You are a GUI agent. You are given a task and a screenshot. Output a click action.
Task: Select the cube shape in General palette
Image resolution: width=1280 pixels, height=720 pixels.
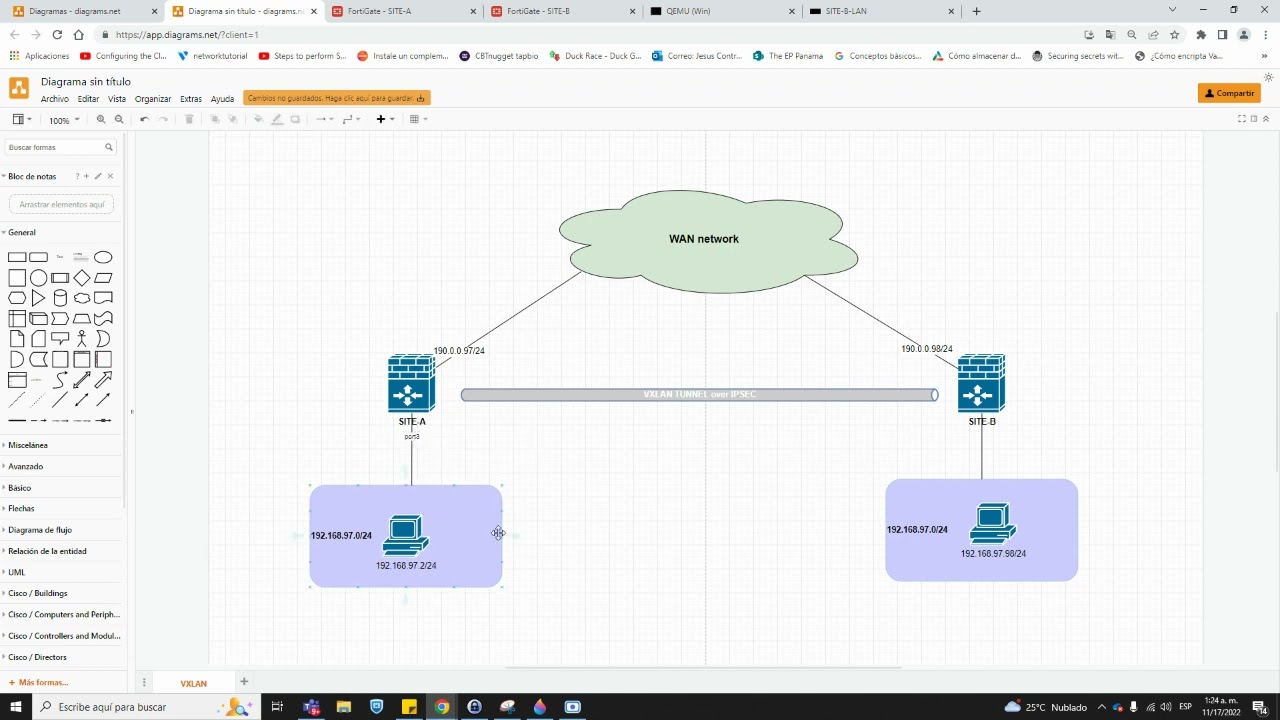38,318
